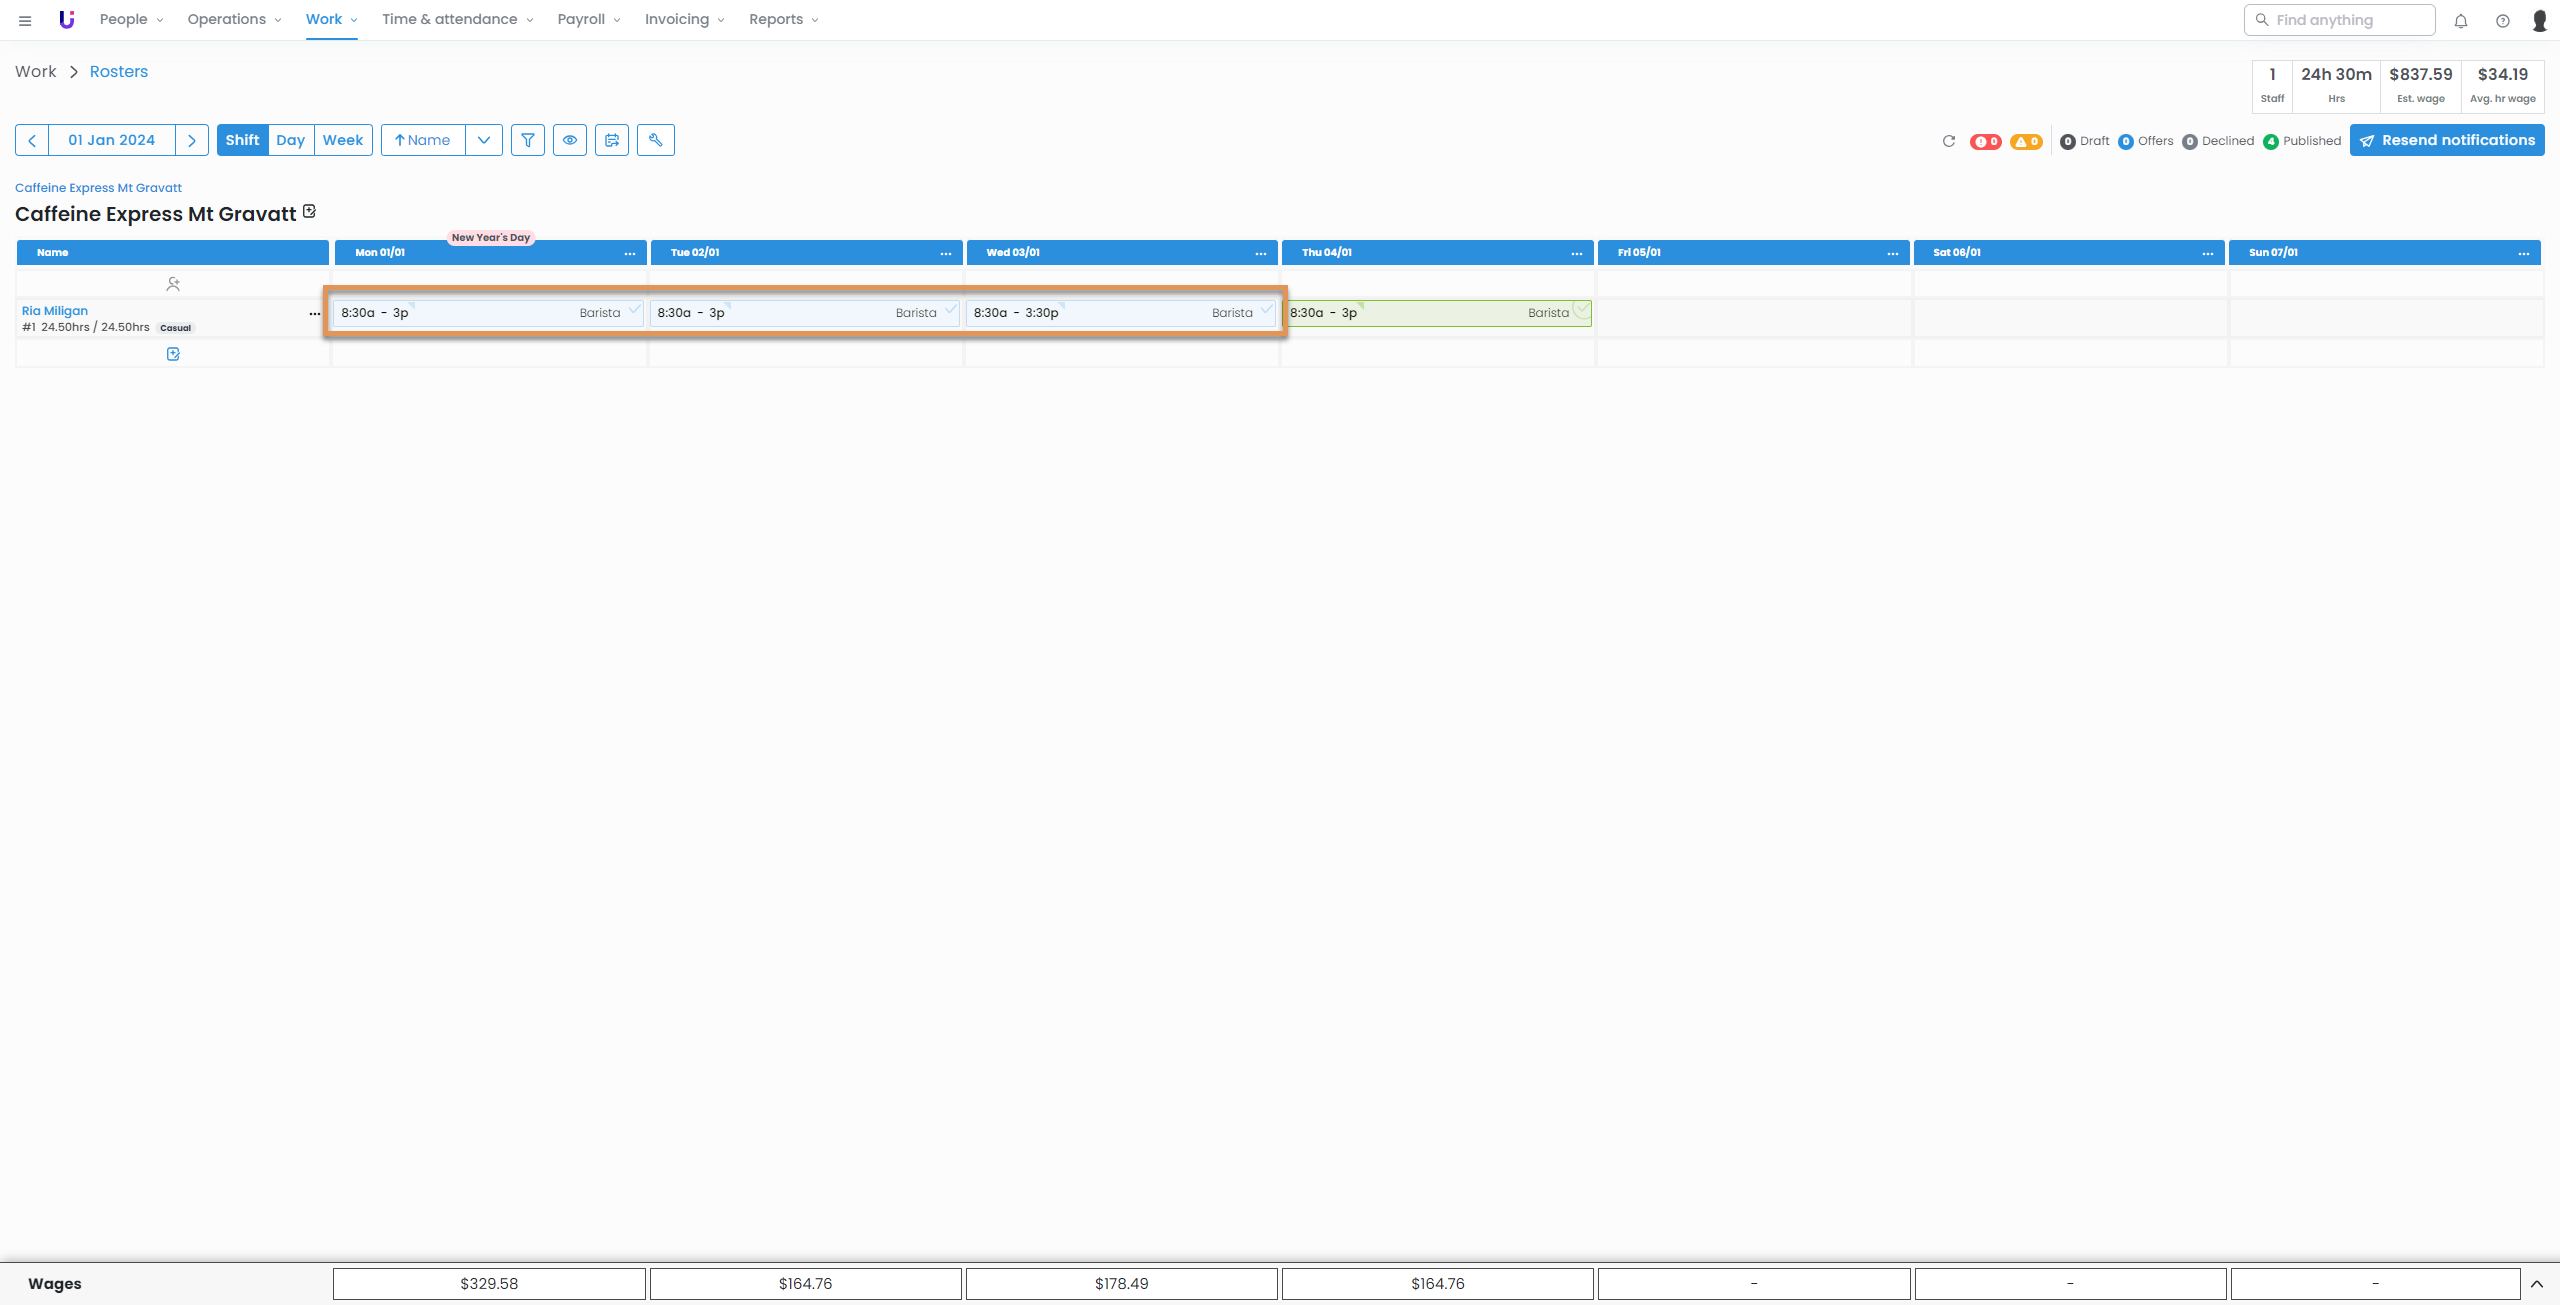The image size is (2560, 1305).
Task: Open the Payroll menu dropdown
Action: [x=588, y=19]
